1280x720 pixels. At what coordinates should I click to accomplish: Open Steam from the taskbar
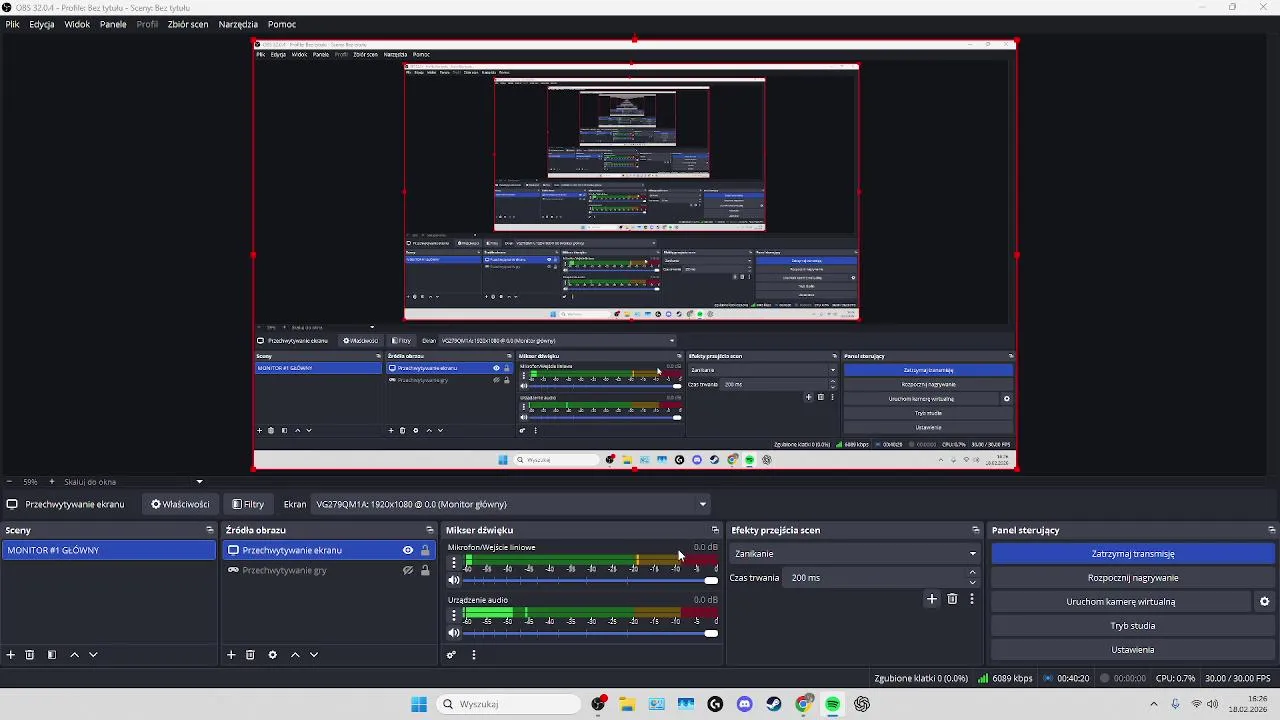tap(774, 704)
